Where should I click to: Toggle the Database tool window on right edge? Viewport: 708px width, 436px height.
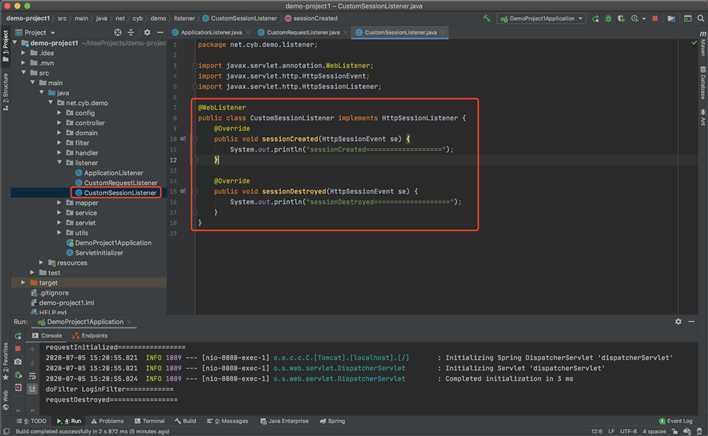coord(703,83)
